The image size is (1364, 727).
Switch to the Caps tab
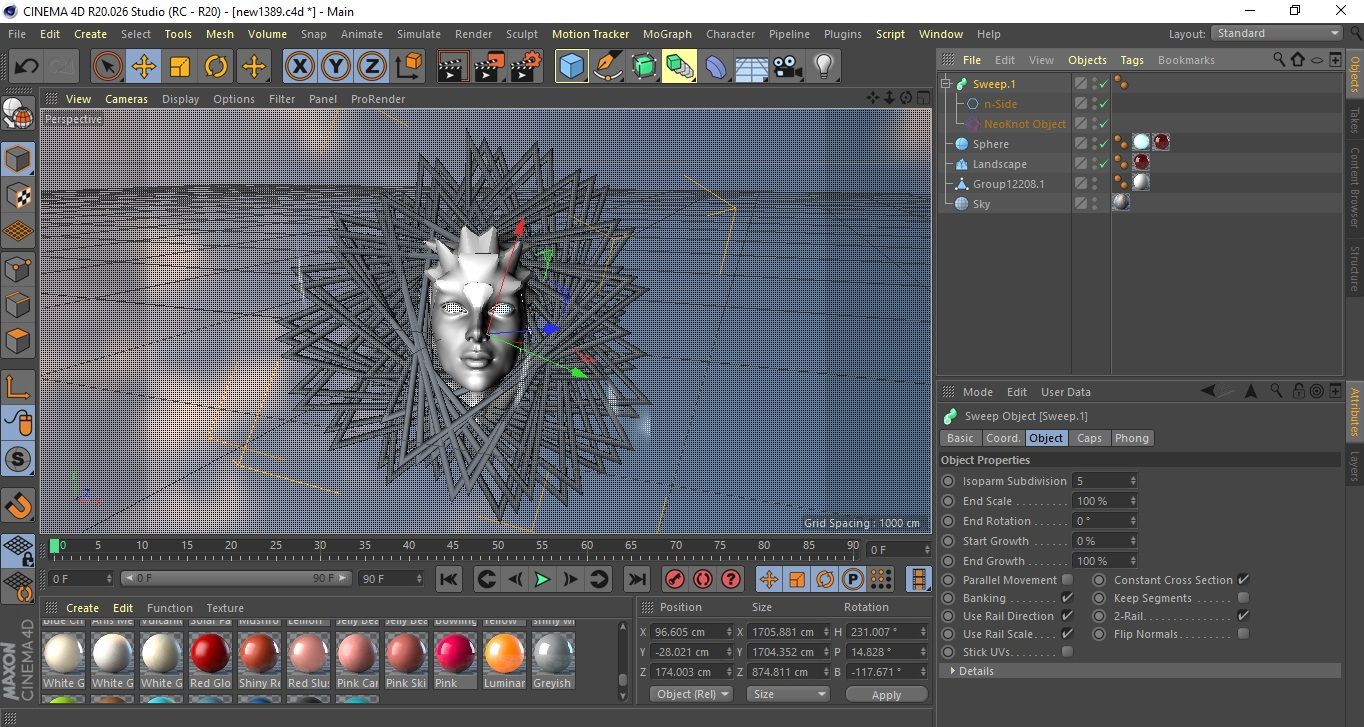click(1089, 438)
